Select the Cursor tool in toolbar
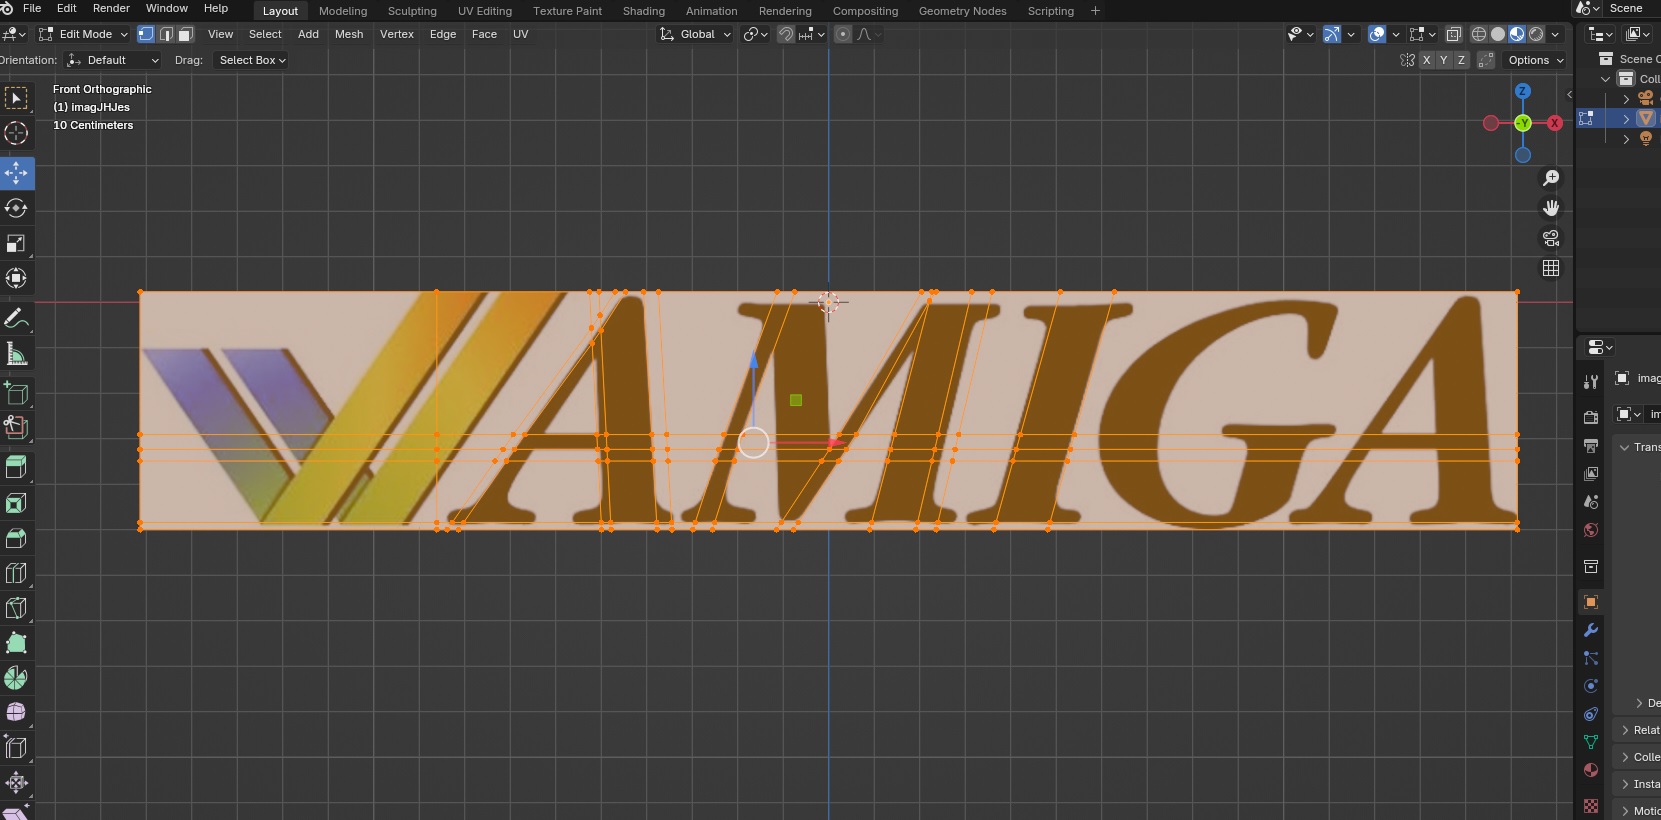The image size is (1661, 820). 16,133
